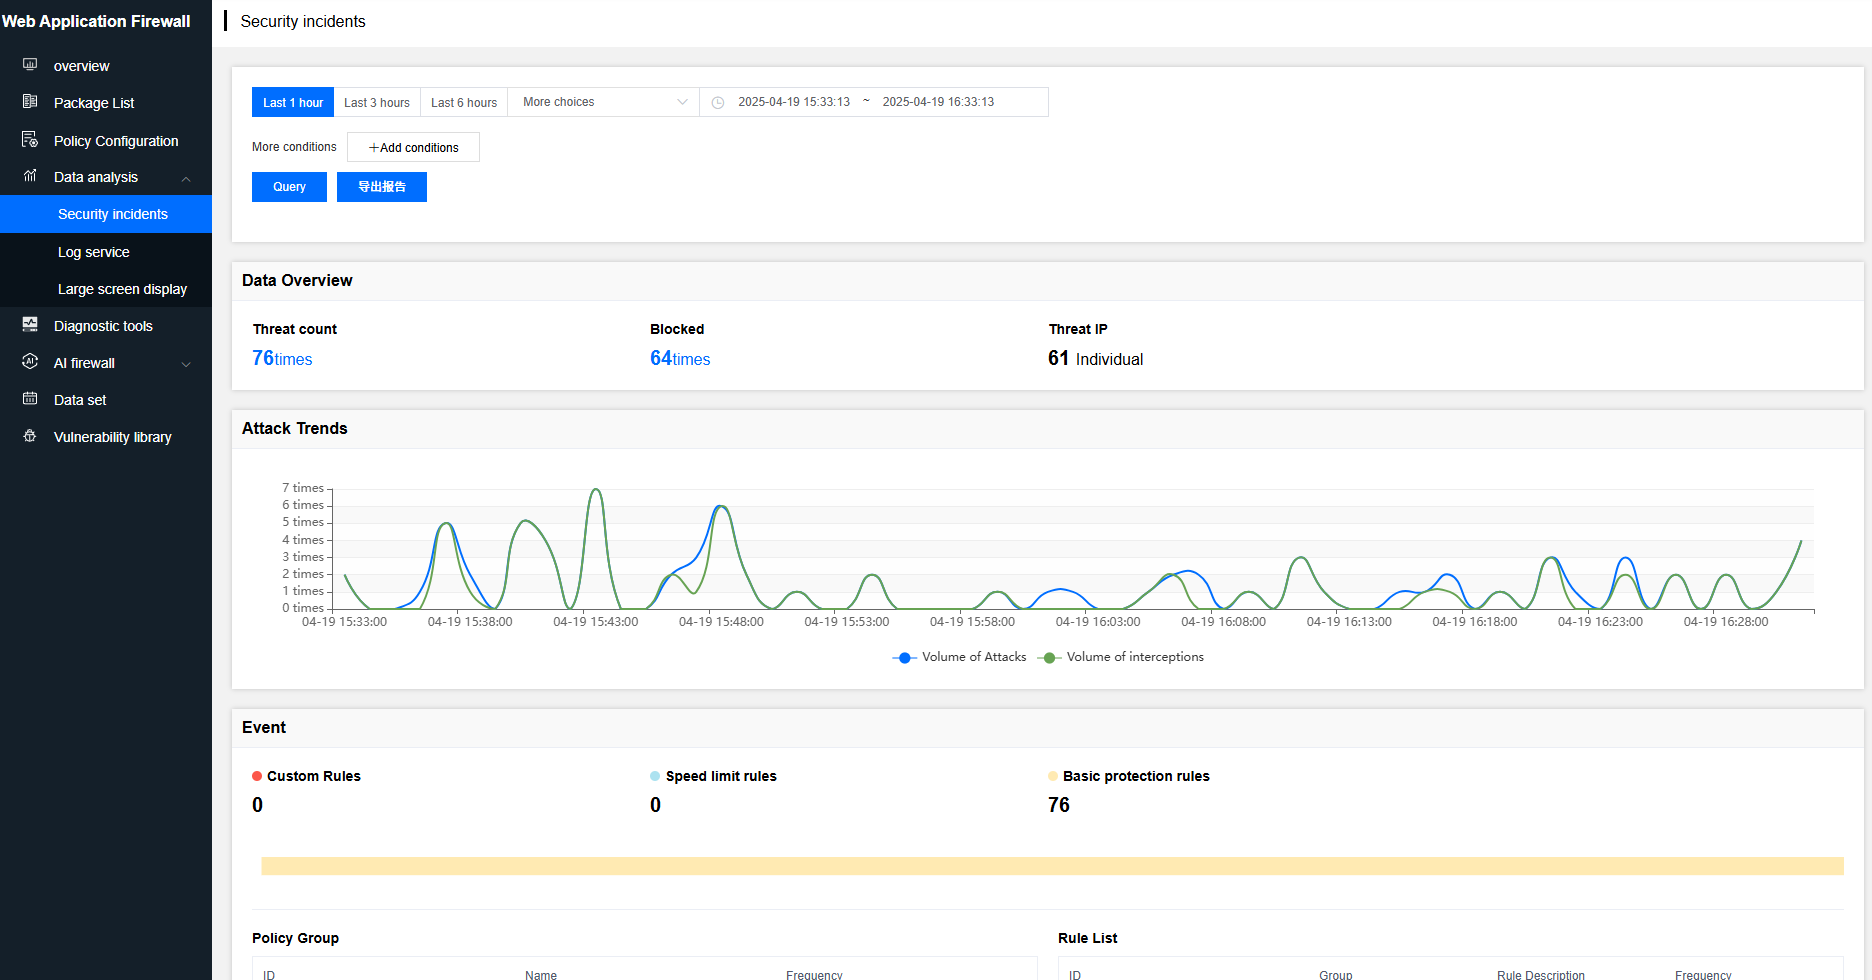Click the Data set sidebar icon
Screen dimensions: 1872x980
(30, 399)
